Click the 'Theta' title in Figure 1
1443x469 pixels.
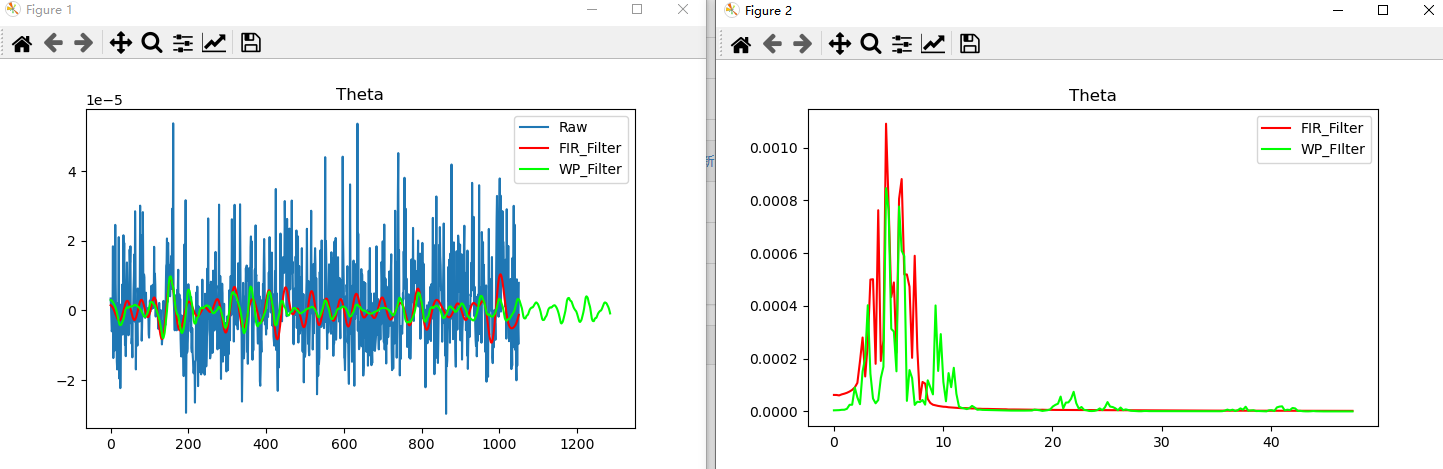pyautogui.click(x=360, y=95)
